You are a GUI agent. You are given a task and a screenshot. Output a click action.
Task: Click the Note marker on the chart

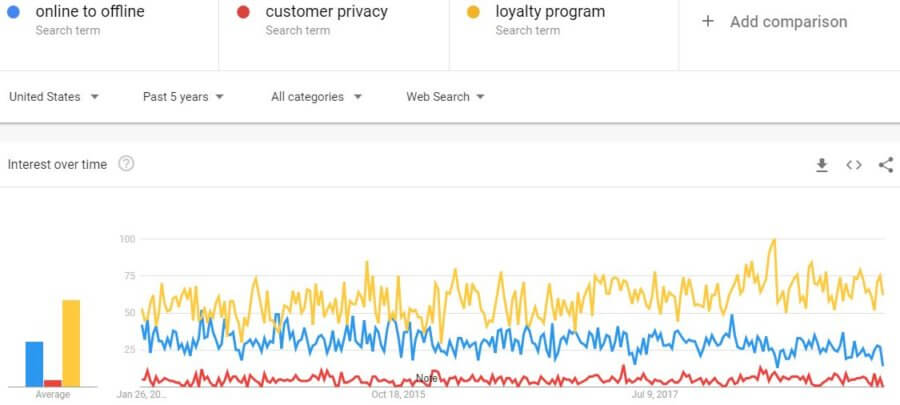pos(426,379)
